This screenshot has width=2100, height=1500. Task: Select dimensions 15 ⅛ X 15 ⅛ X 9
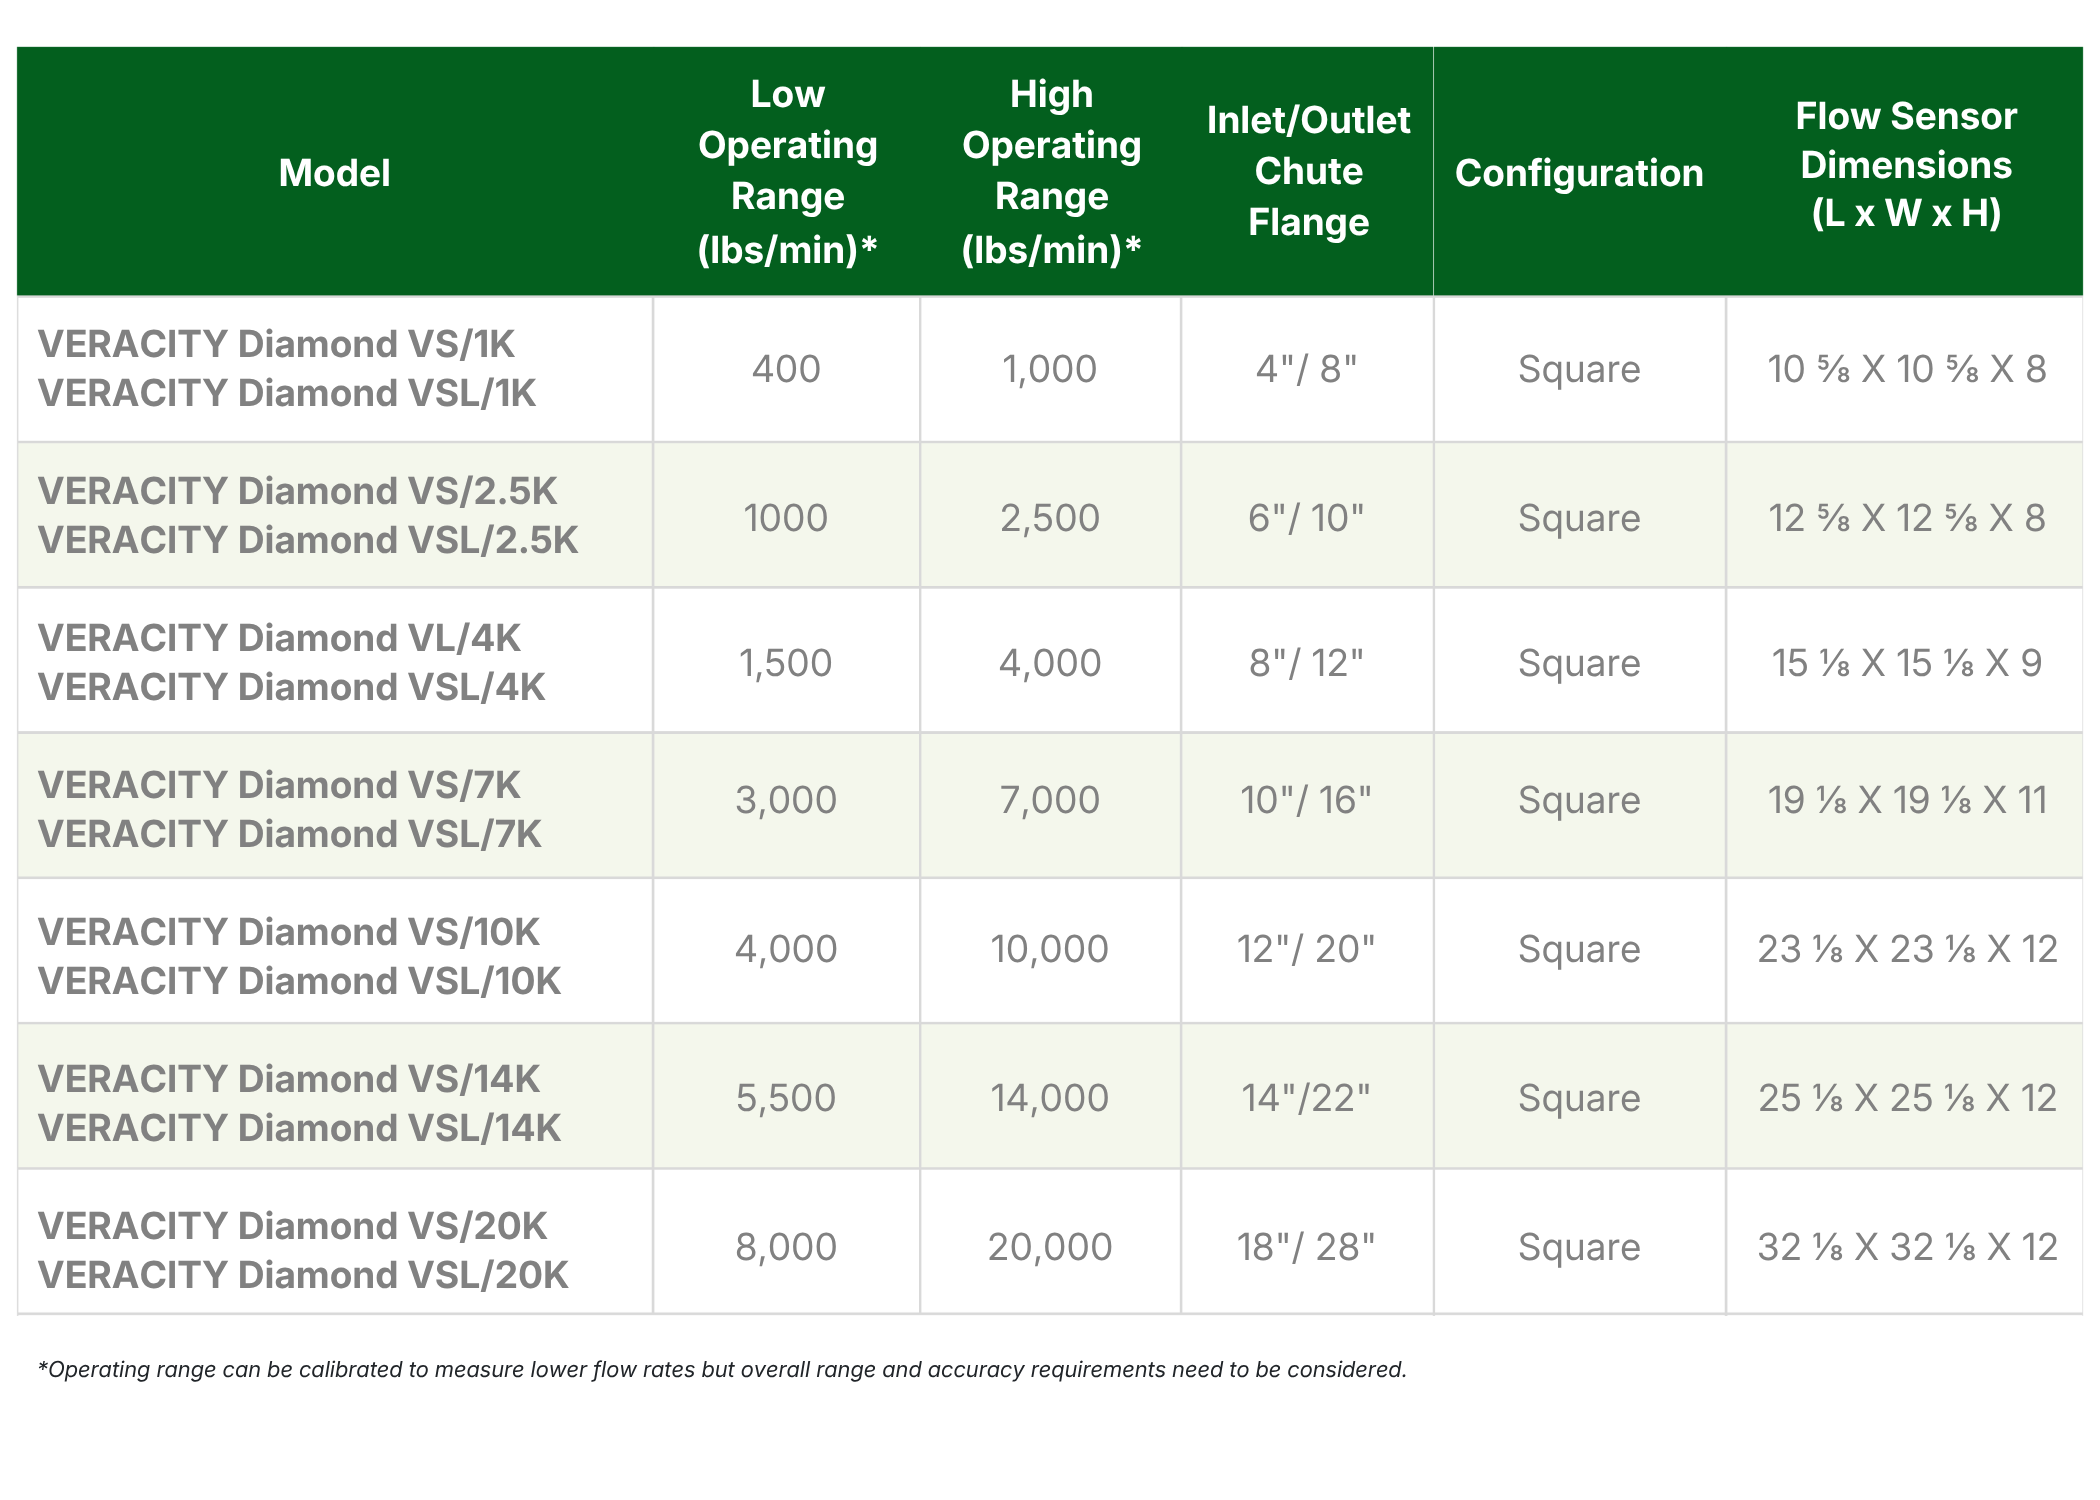pyautogui.click(x=1906, y=663)
